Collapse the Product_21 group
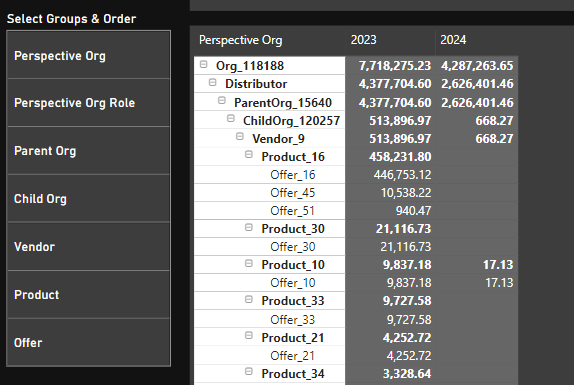 (249, 336)
